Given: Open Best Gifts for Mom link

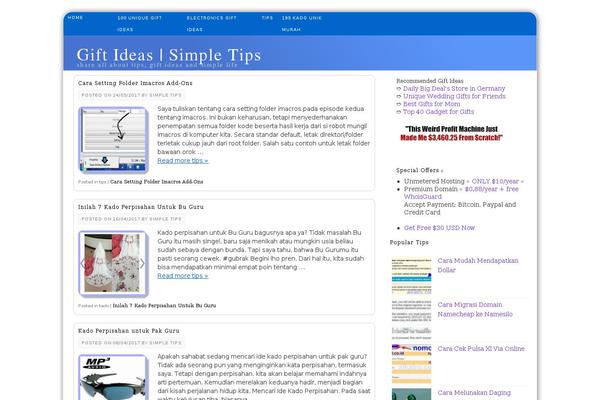Looking at the screenshot, I should coord(432,104).
